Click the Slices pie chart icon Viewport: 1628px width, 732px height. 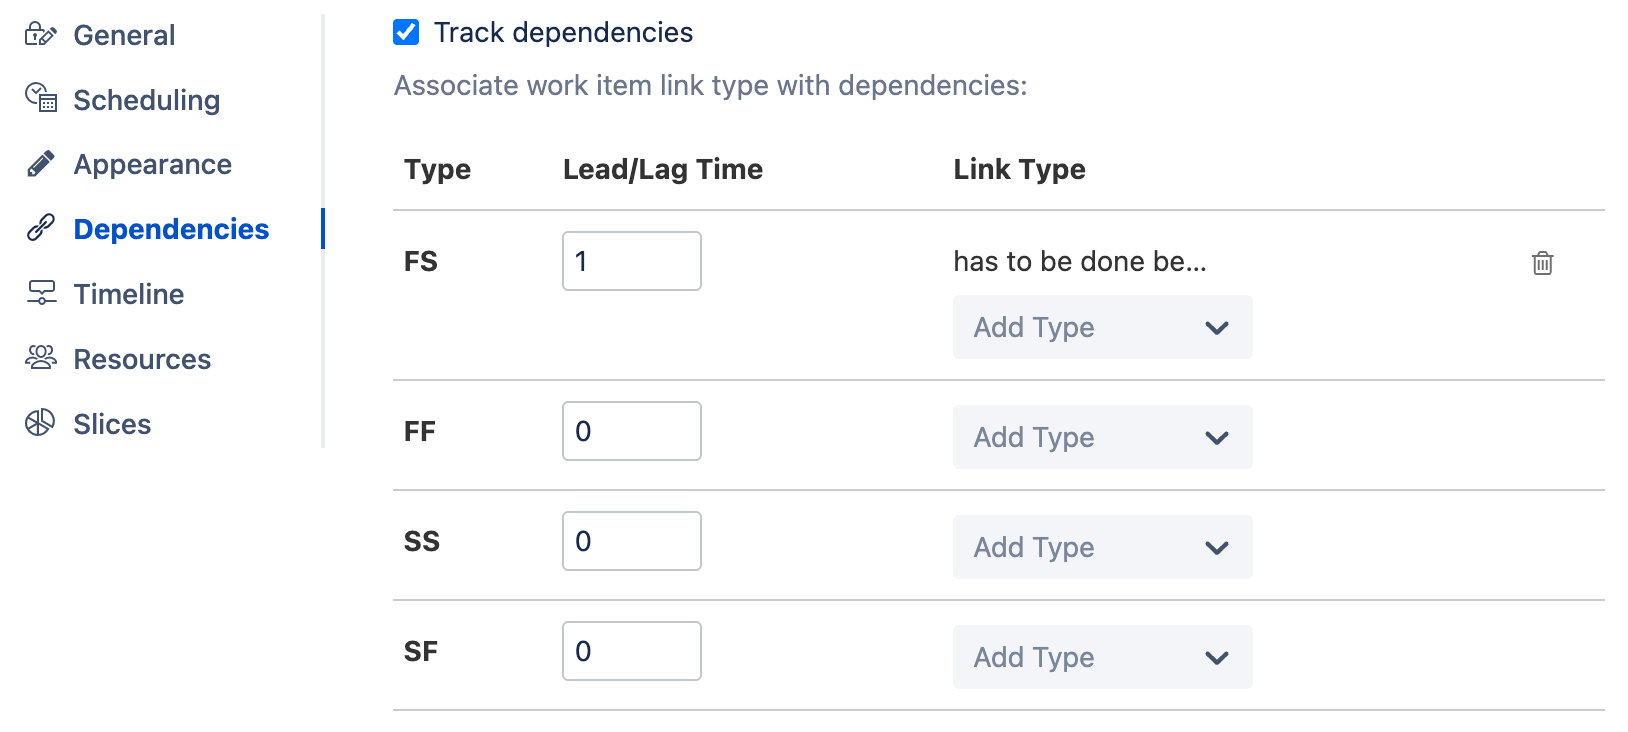click(40, 423)
